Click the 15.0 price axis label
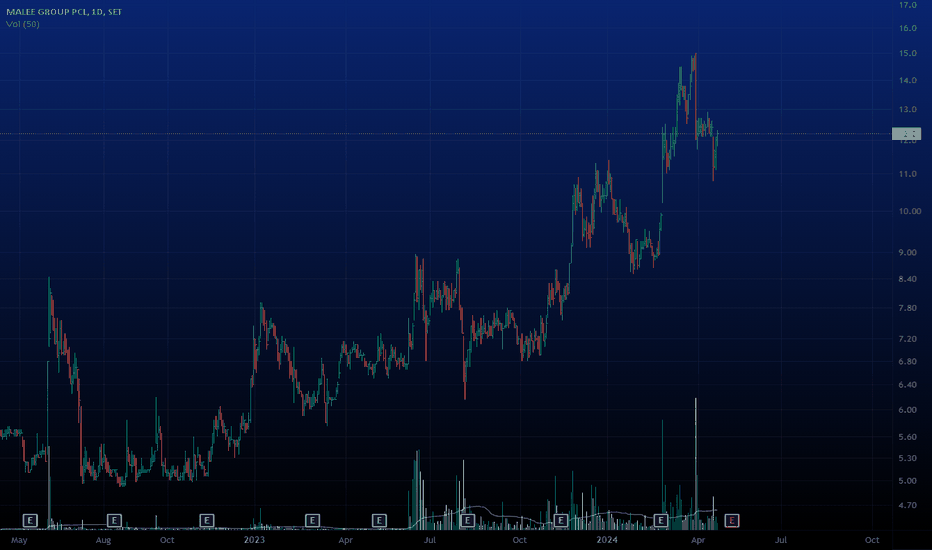The width and height of the screenshot is (932, 550). pos(908,53)
